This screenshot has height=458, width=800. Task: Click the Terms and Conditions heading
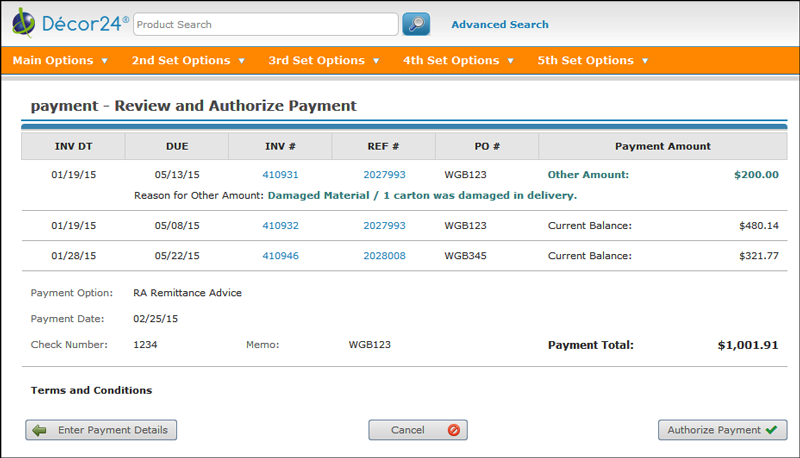coord(91,390)
